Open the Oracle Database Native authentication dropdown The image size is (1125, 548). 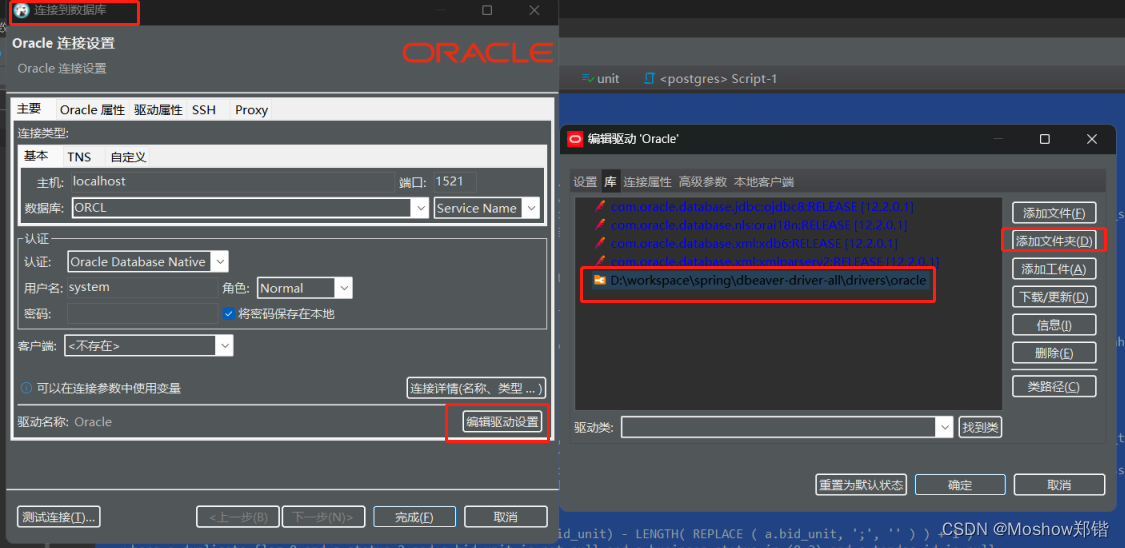click(x=220, y=262)
